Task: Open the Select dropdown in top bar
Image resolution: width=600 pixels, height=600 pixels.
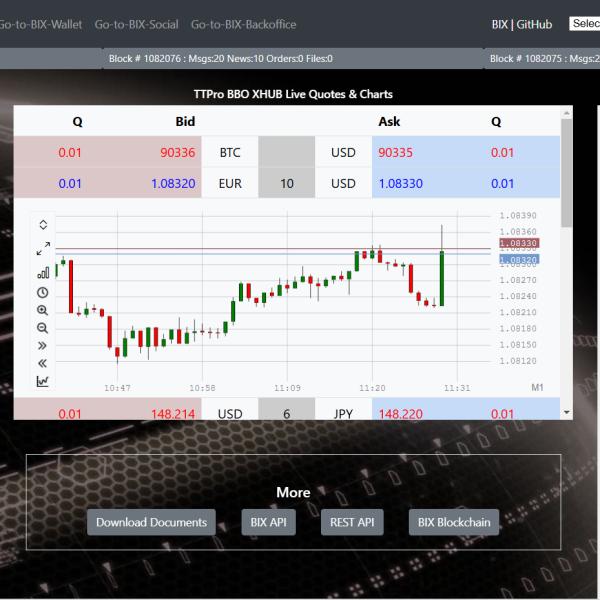Action: click(x=584, y=24)
